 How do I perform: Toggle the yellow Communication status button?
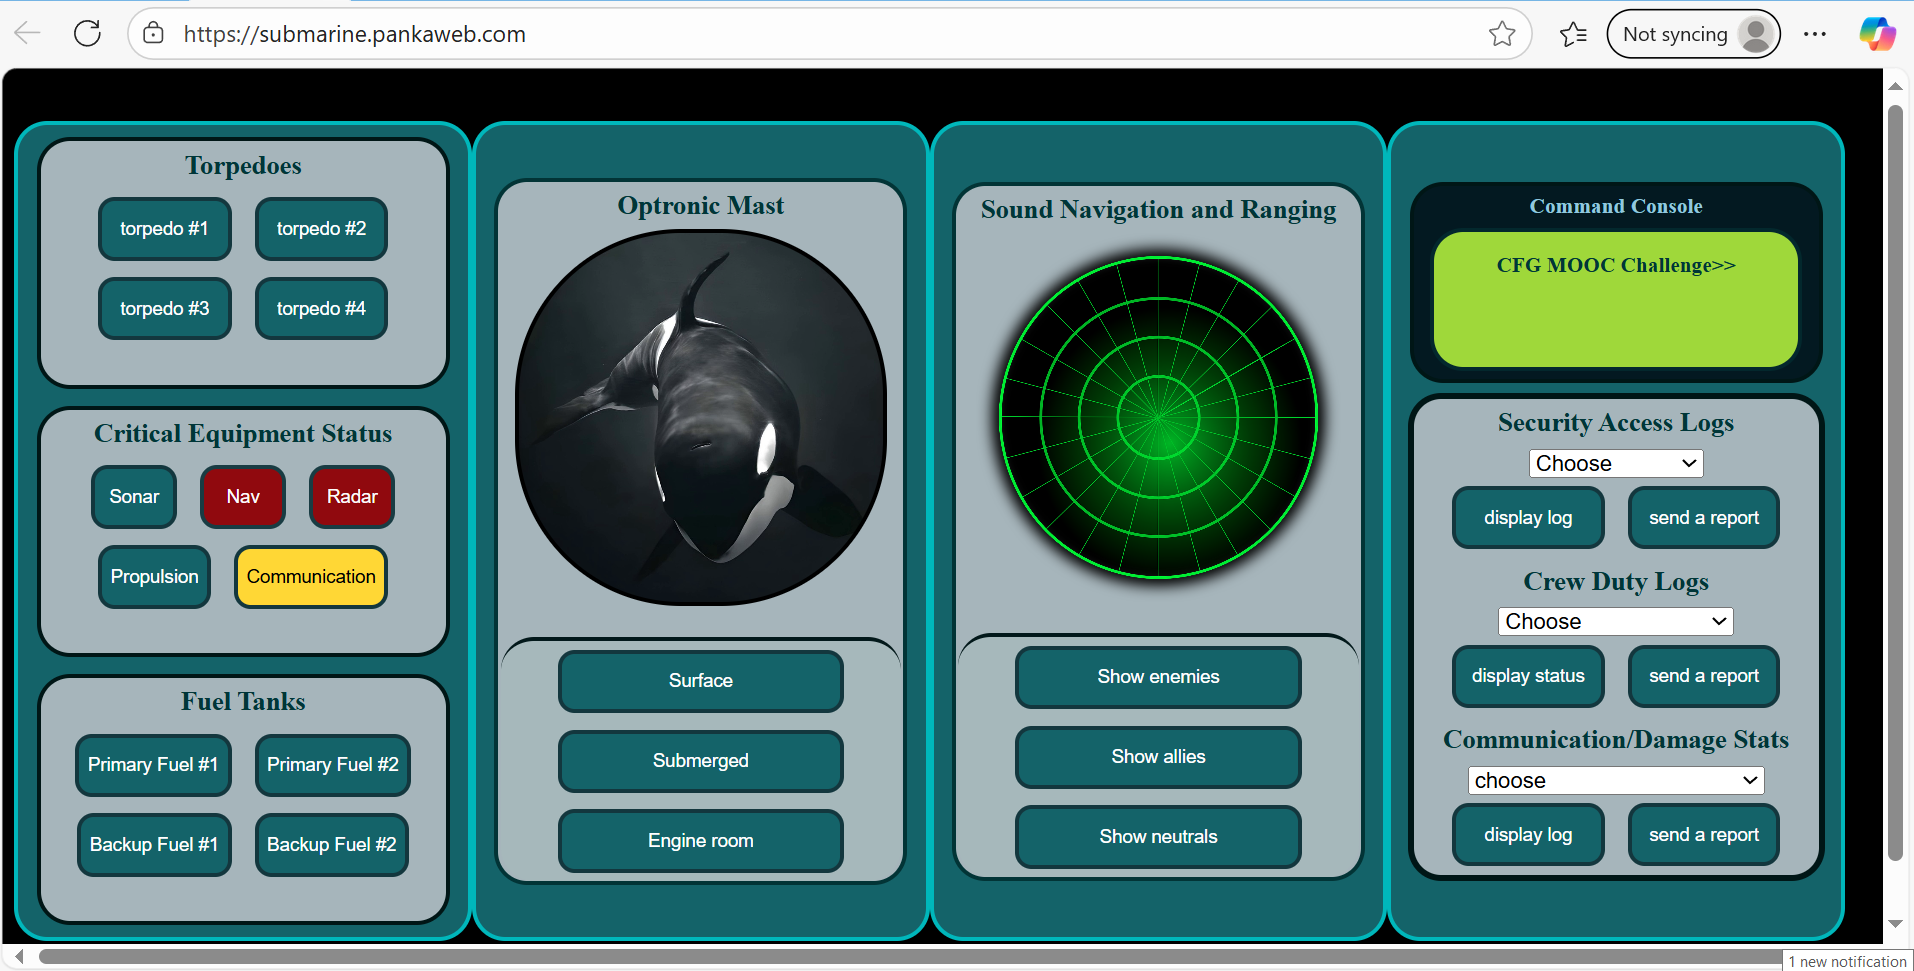point(311,577)
